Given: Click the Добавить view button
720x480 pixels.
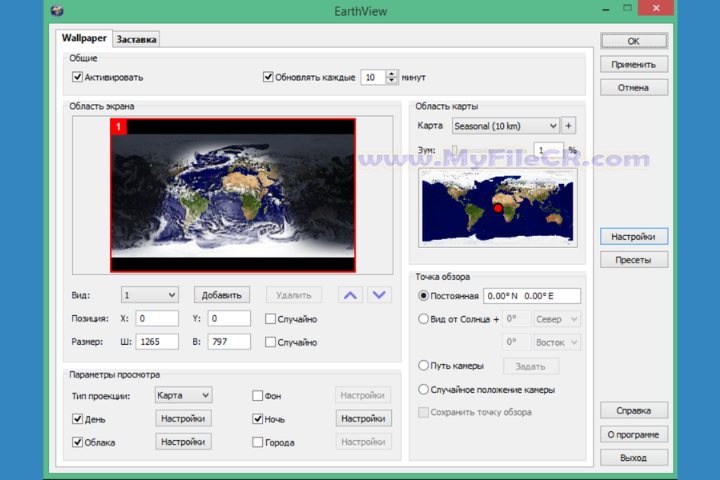Looking at the screenshot, I should pyautogui.click(x=222, y=295).
